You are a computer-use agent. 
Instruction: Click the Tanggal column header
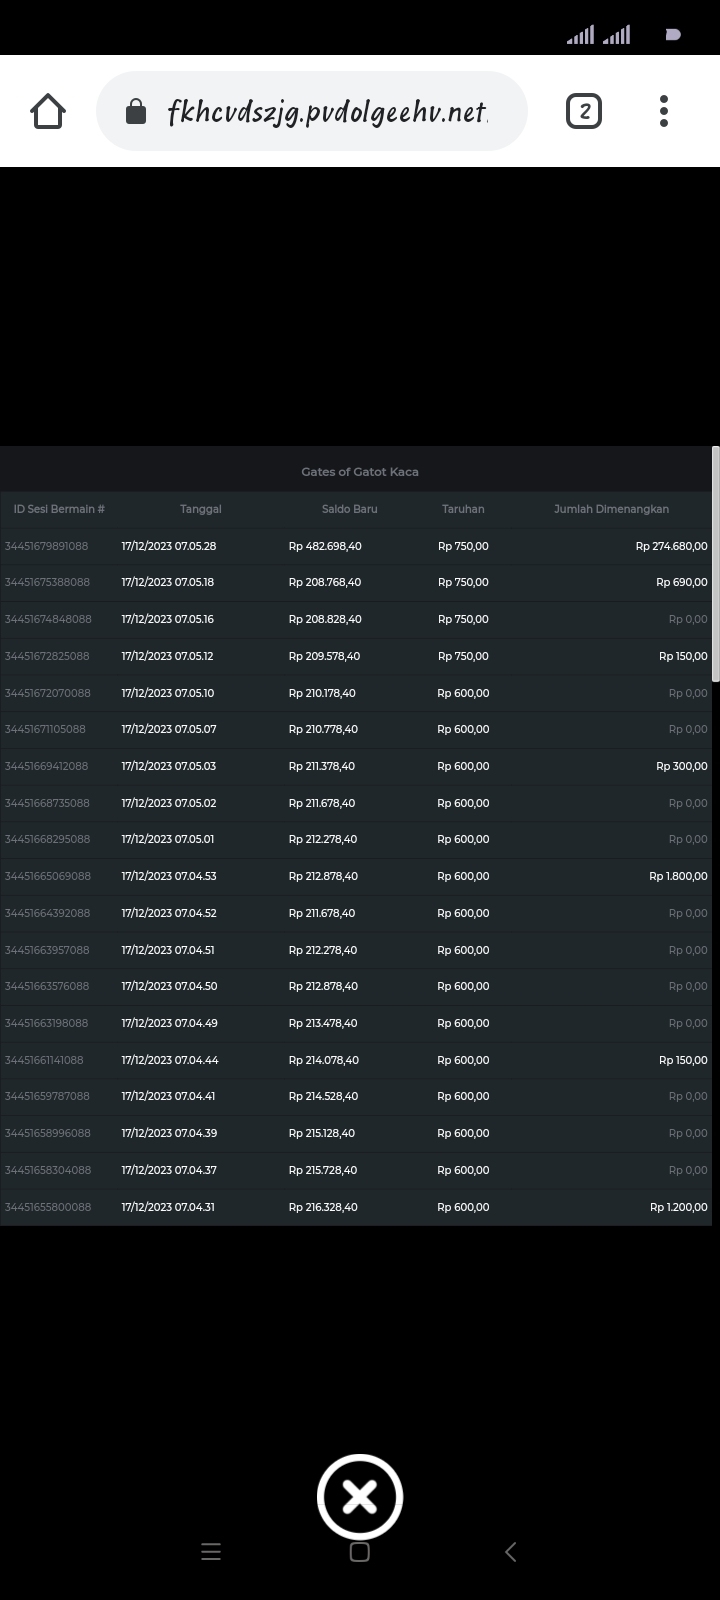(x=201, y=509)
